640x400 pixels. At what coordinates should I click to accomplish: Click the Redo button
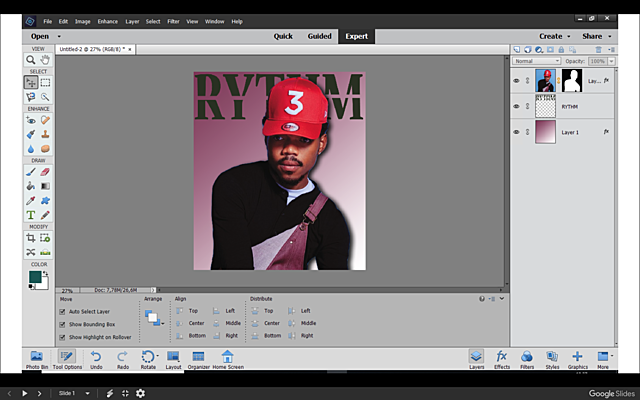tap(122, 360)
